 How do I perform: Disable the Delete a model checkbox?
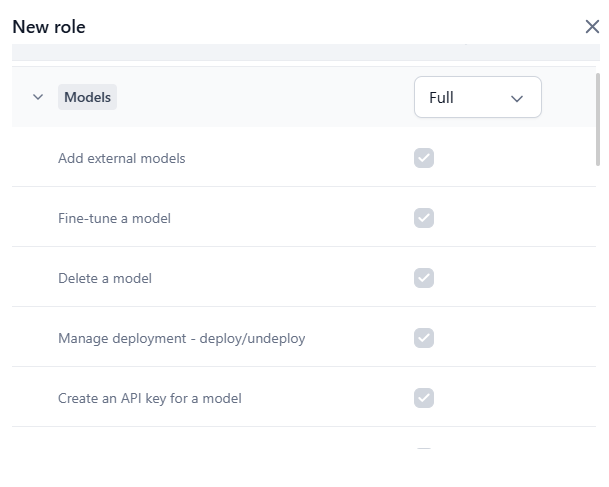coord(424,278)
